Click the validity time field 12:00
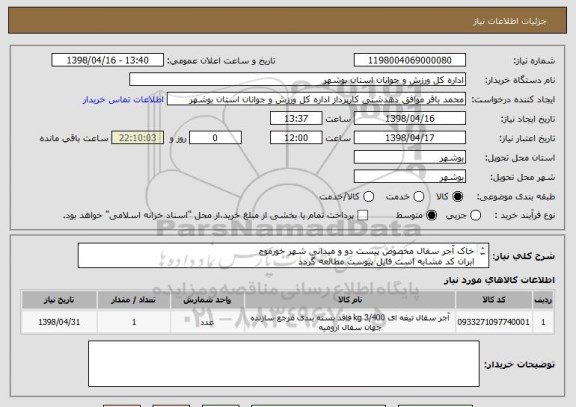Screen dimensions: 576x407 pos(296,138)
